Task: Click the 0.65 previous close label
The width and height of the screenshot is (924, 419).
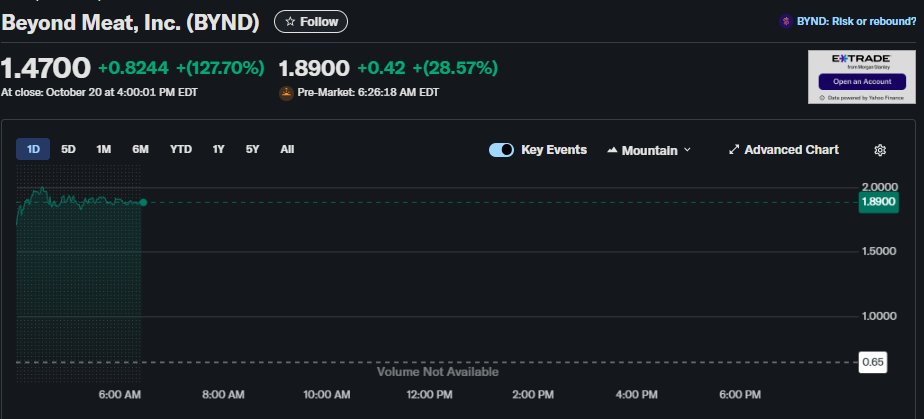Action: coord(873,362)
